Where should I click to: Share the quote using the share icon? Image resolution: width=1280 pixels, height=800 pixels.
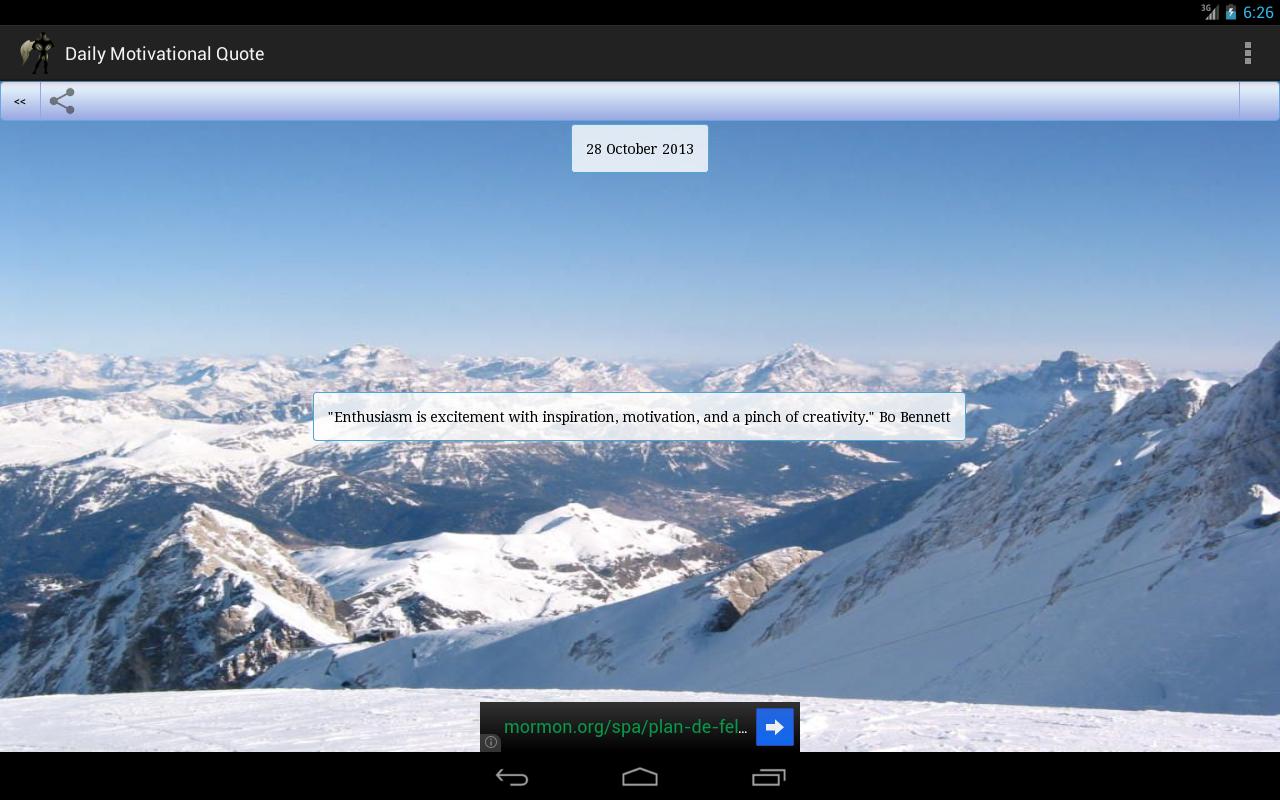(62, 101)
